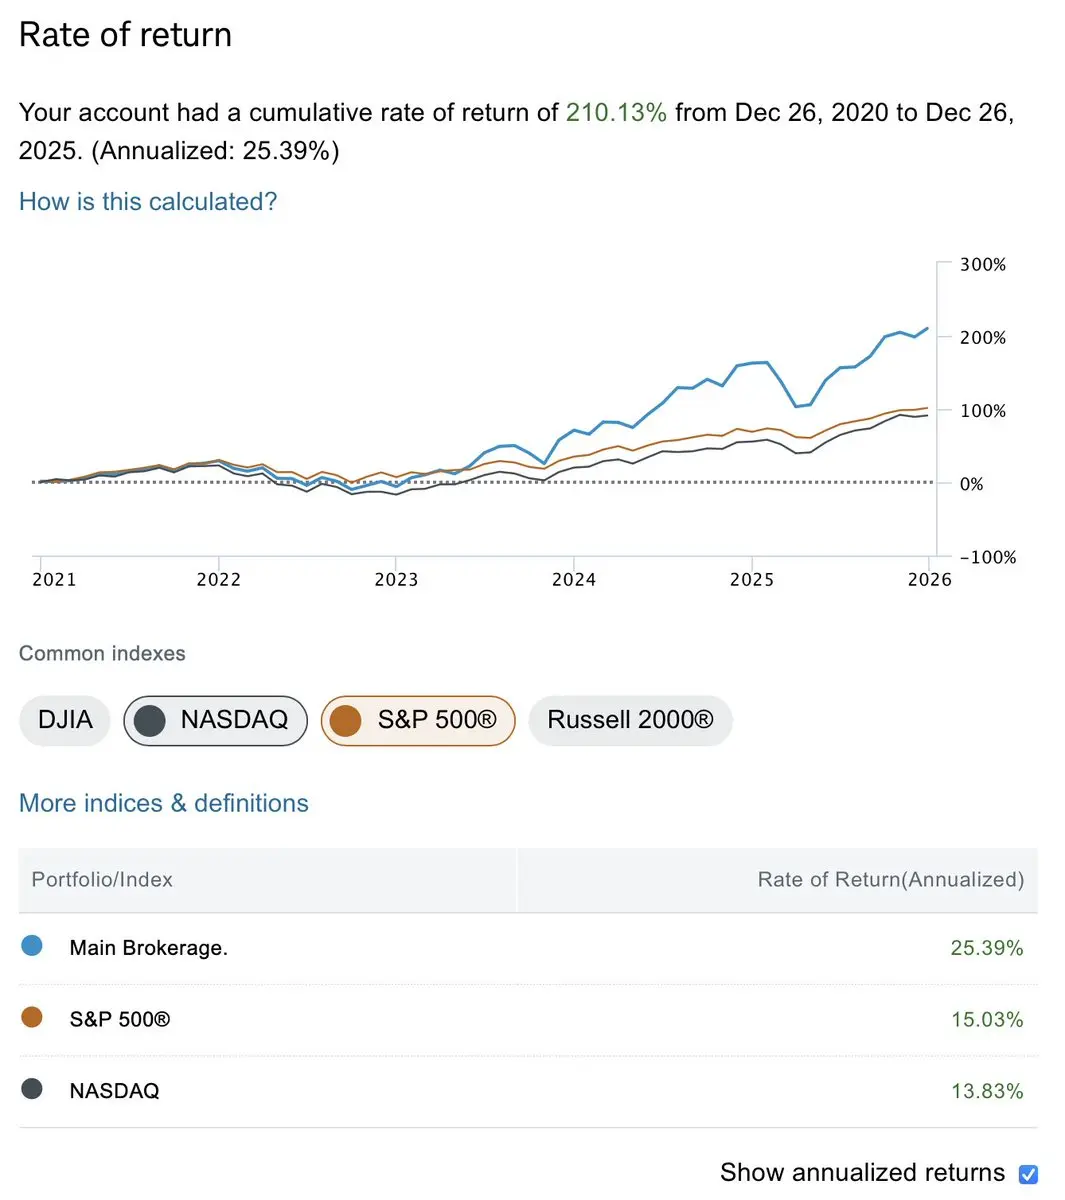Open How is this calculated link
This screenshot has width=1065, height=1200.
coord(148,202)
